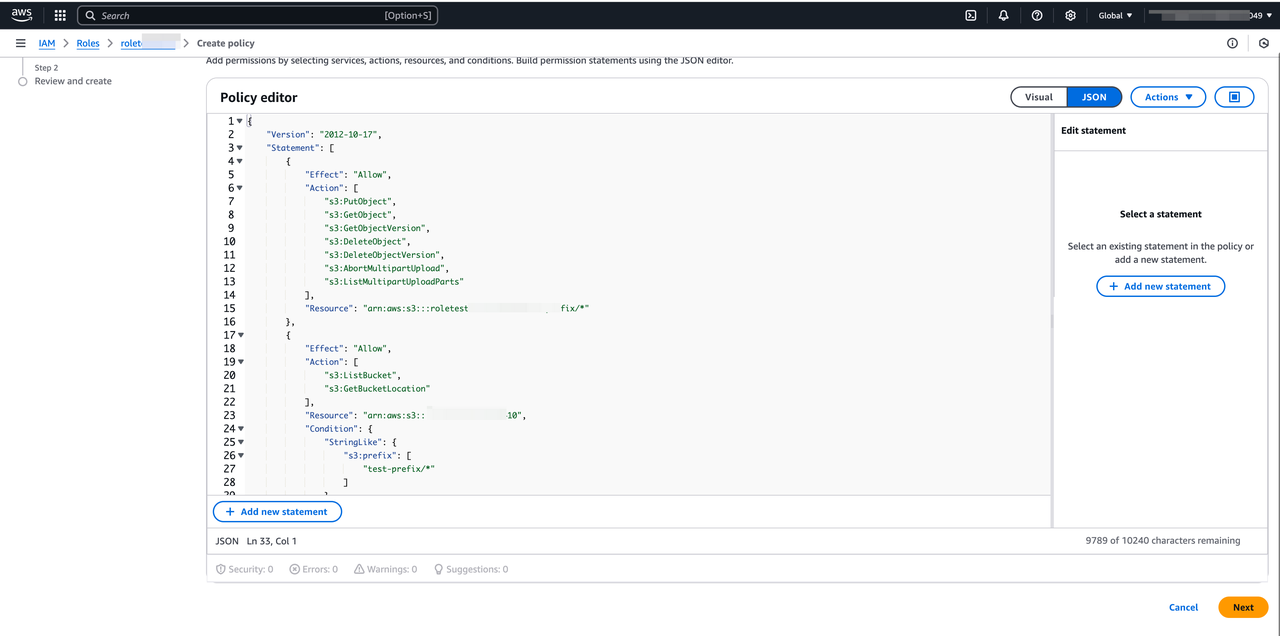This screenshot has width=1280, height=636.
Task: Toggle the side navigation hamburger menu
Action: click(x=20, y=43)
